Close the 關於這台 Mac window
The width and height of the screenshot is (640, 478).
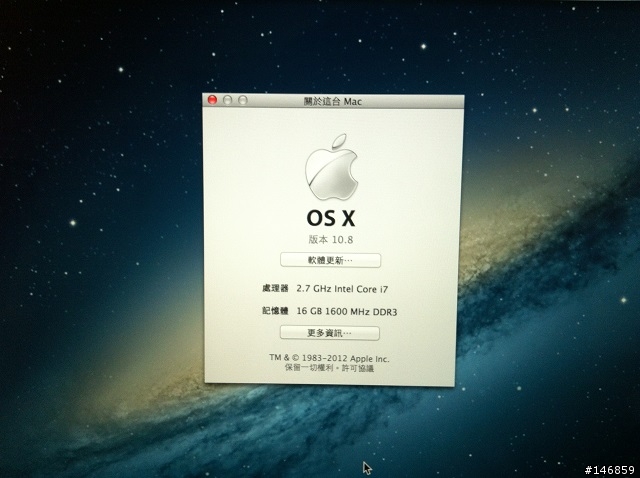(212, 100)
